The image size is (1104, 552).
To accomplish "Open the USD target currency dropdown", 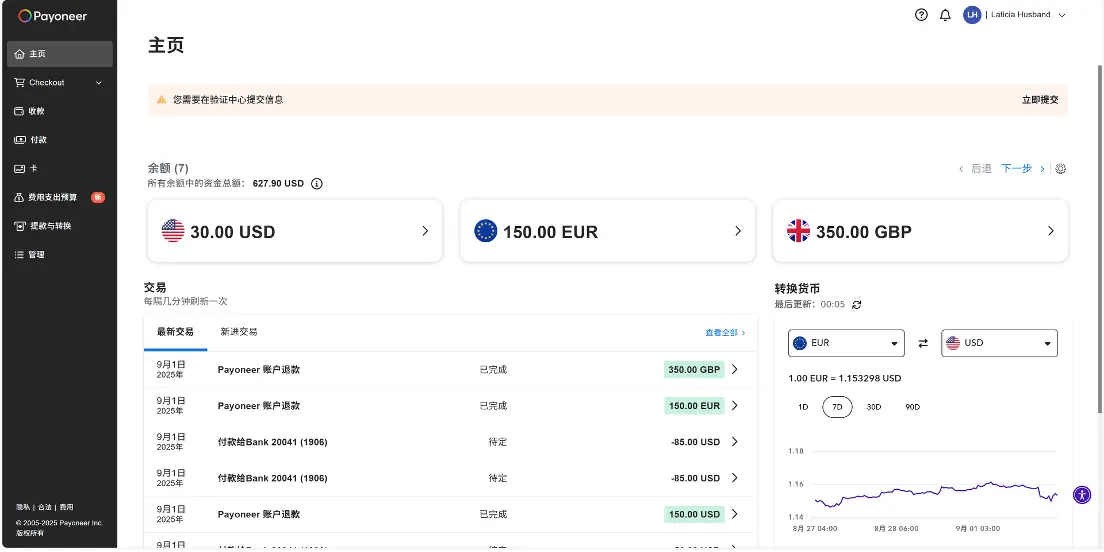I will click(999, 343).
